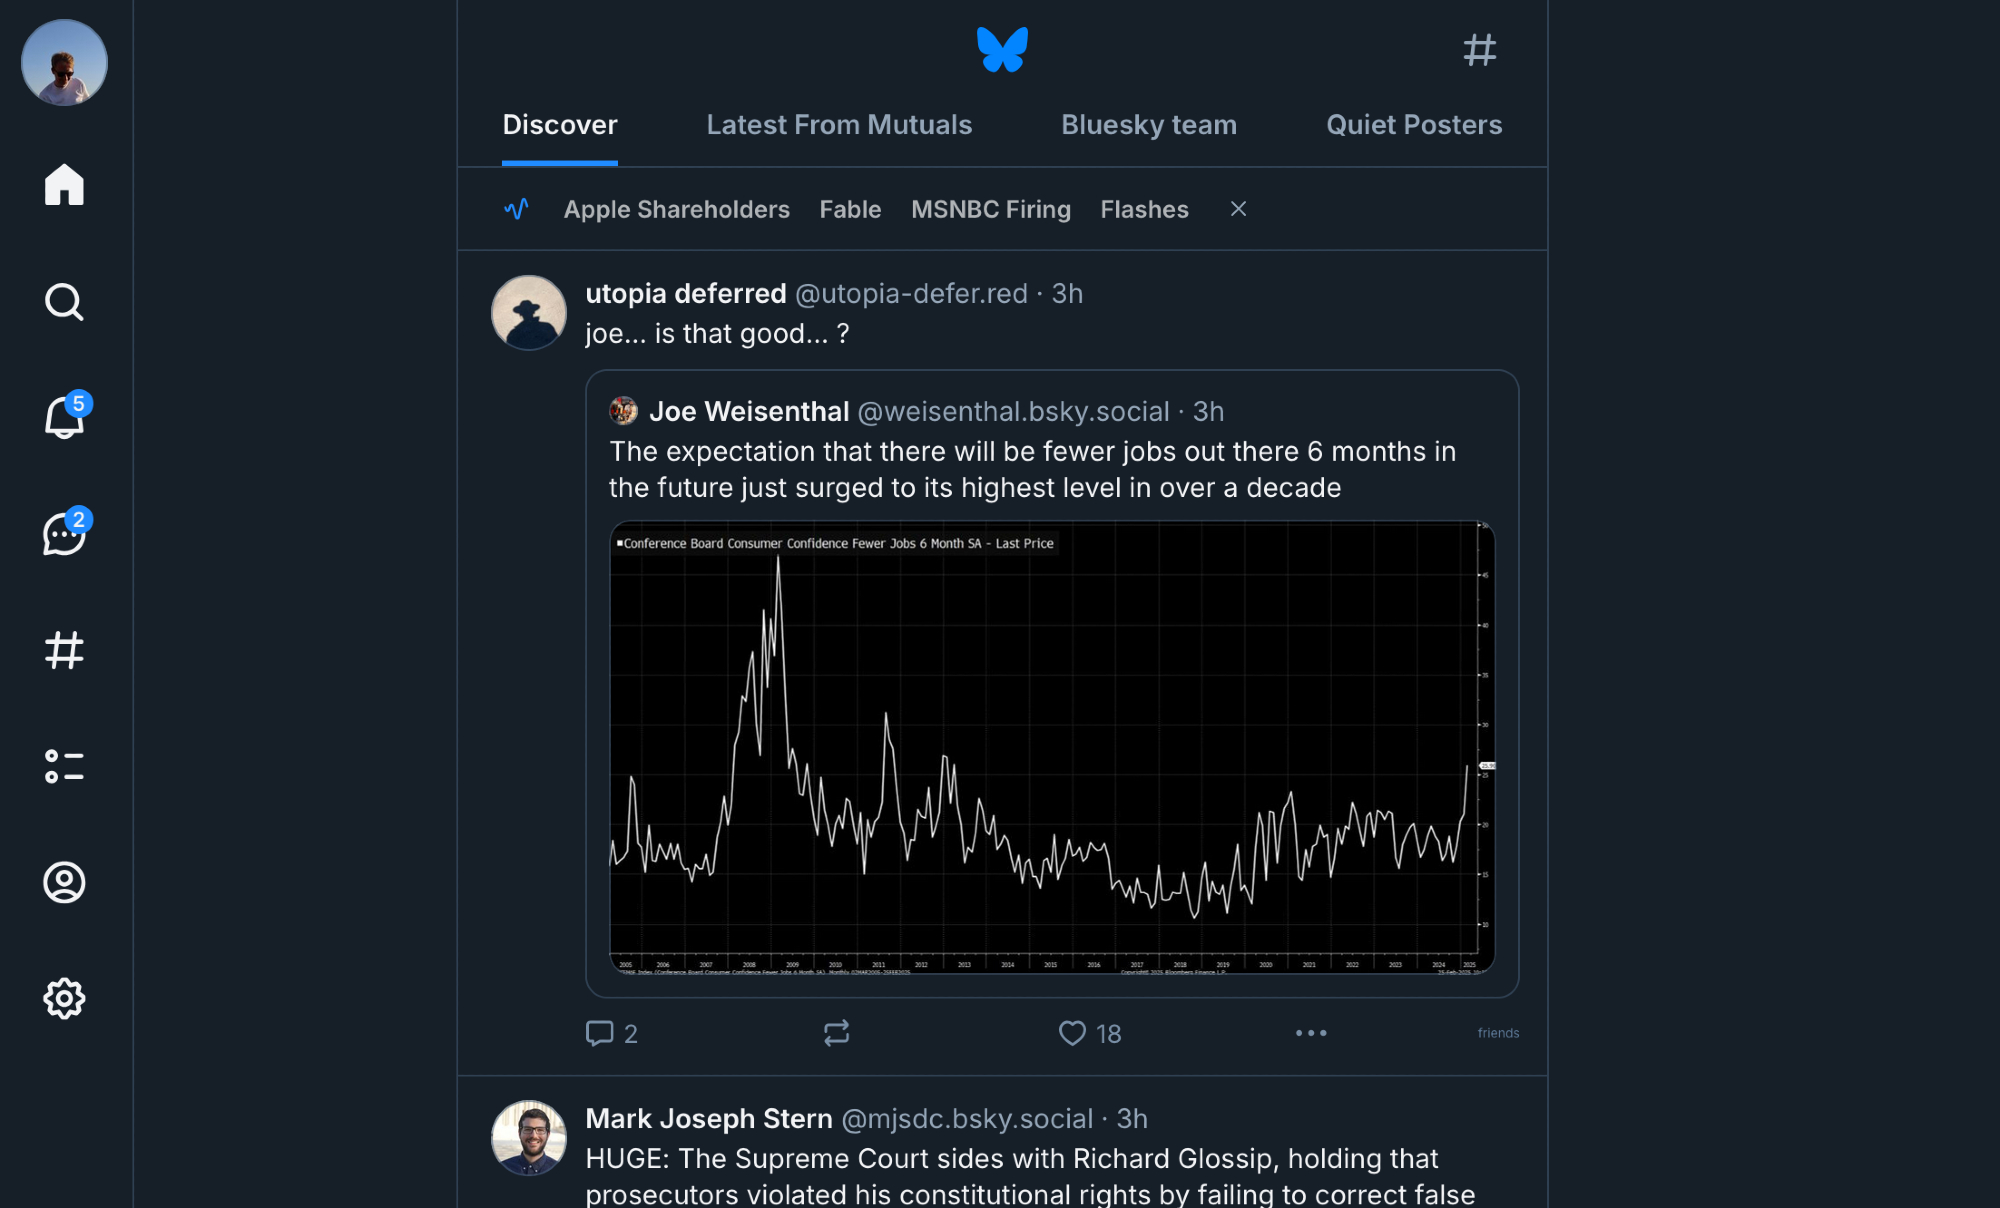The height and width of the screenshot is (1208, 2000).
Task: Open Feeds hashtag icon in sidebar
Action: pos(64,650)
